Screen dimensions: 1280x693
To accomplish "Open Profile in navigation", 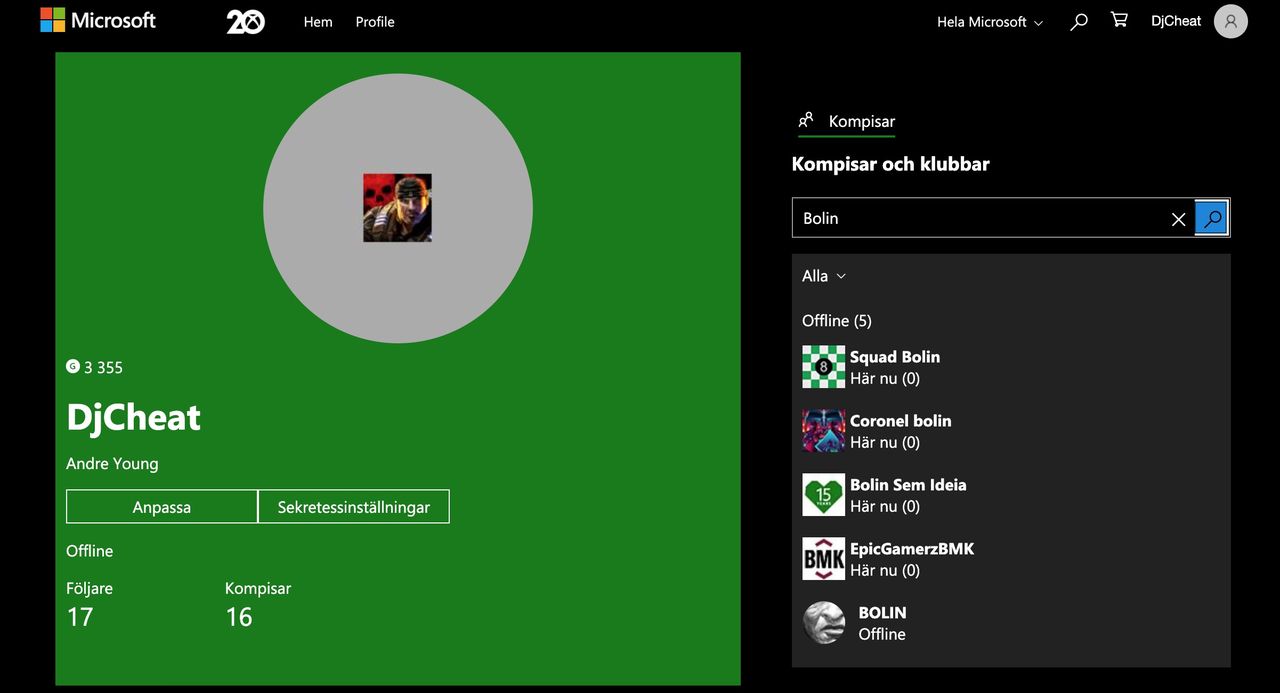I will click(x=375, y=22).
